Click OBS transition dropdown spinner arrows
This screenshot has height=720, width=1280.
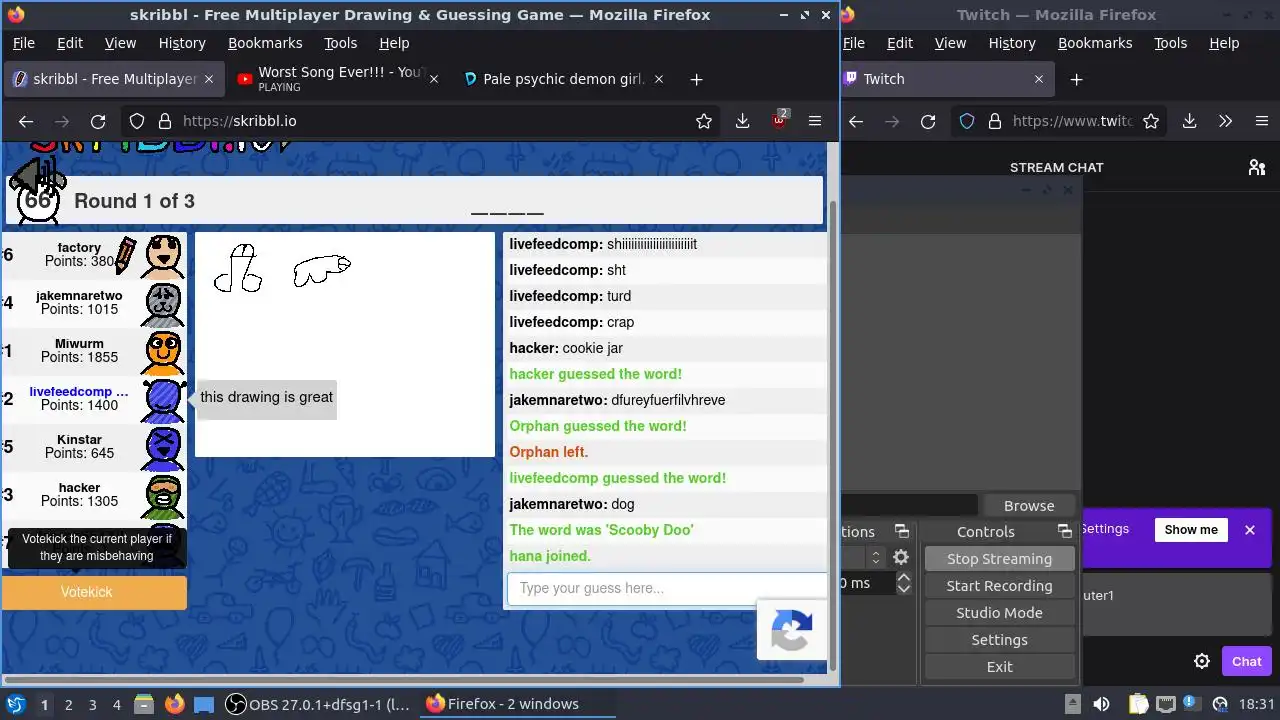coord(876,558)
